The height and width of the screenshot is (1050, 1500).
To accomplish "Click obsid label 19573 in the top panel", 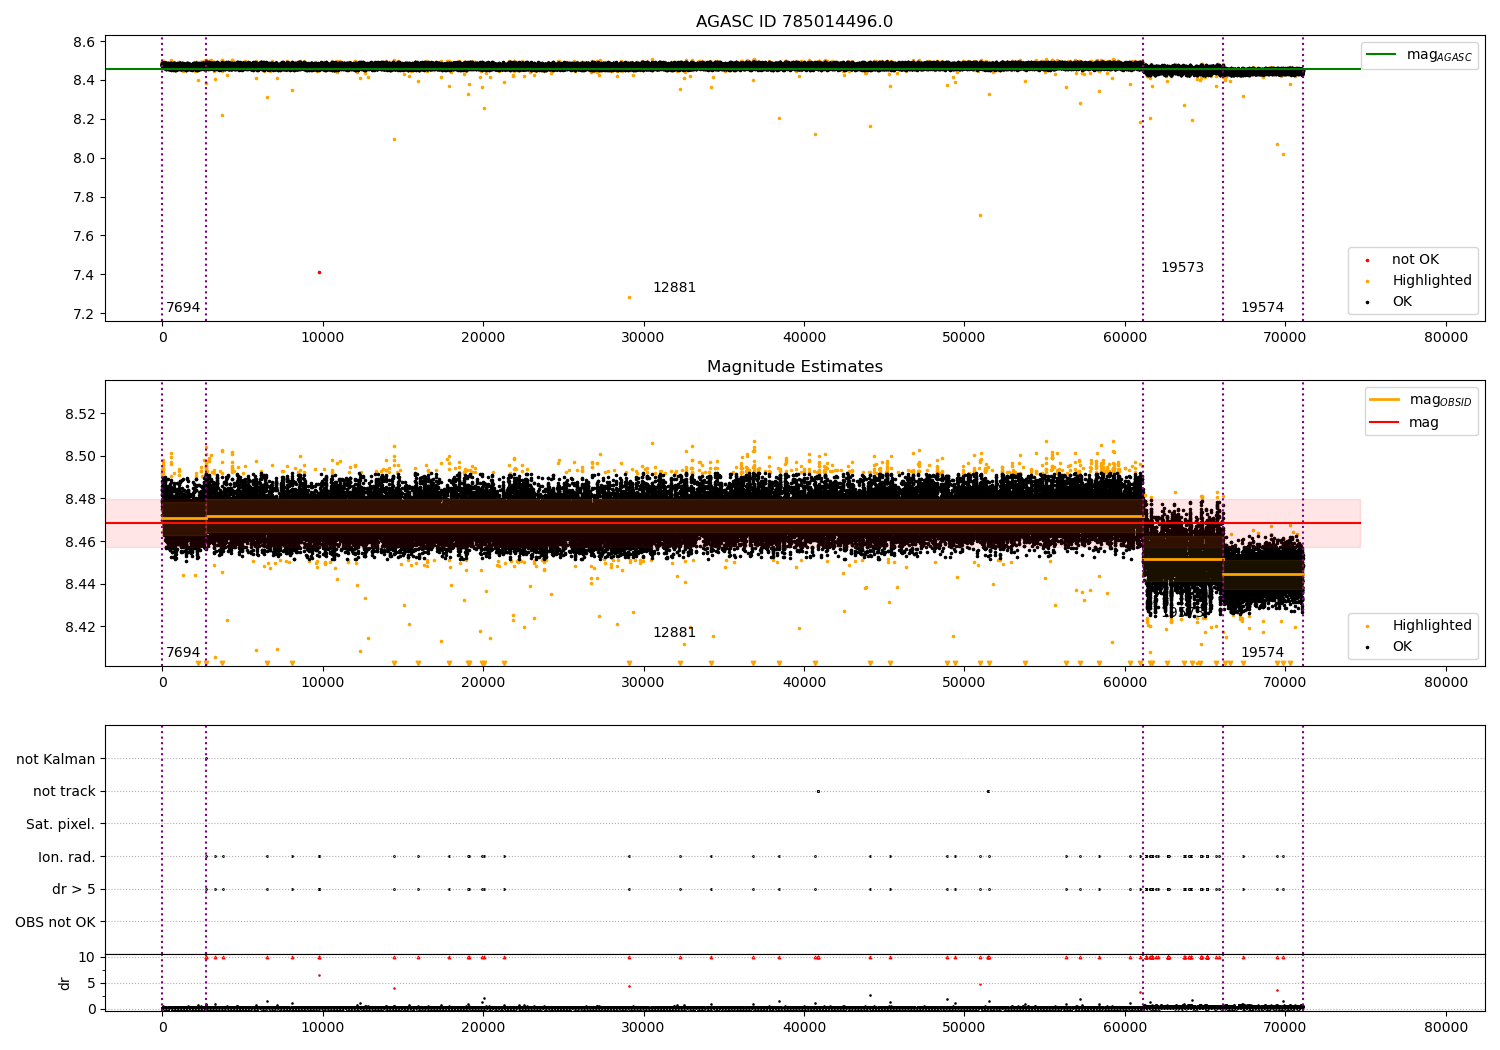I will click(1182, 268).
